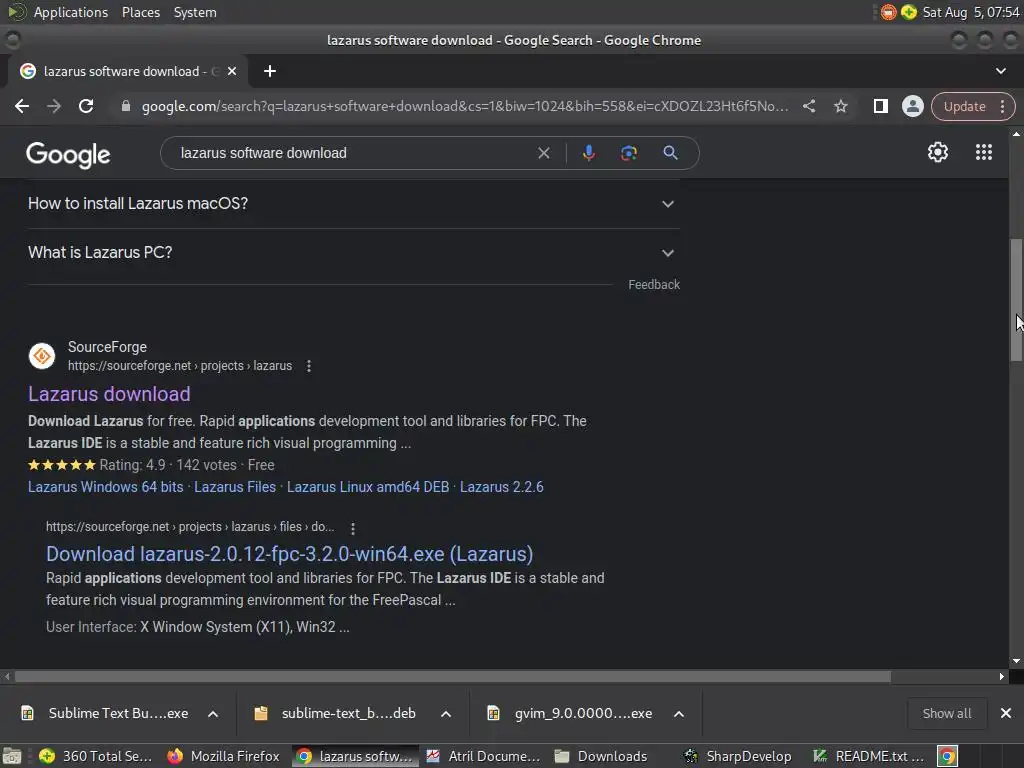Click the Feedback link
Viewport: 1024px width, 768px height.
tap(654, 285)
